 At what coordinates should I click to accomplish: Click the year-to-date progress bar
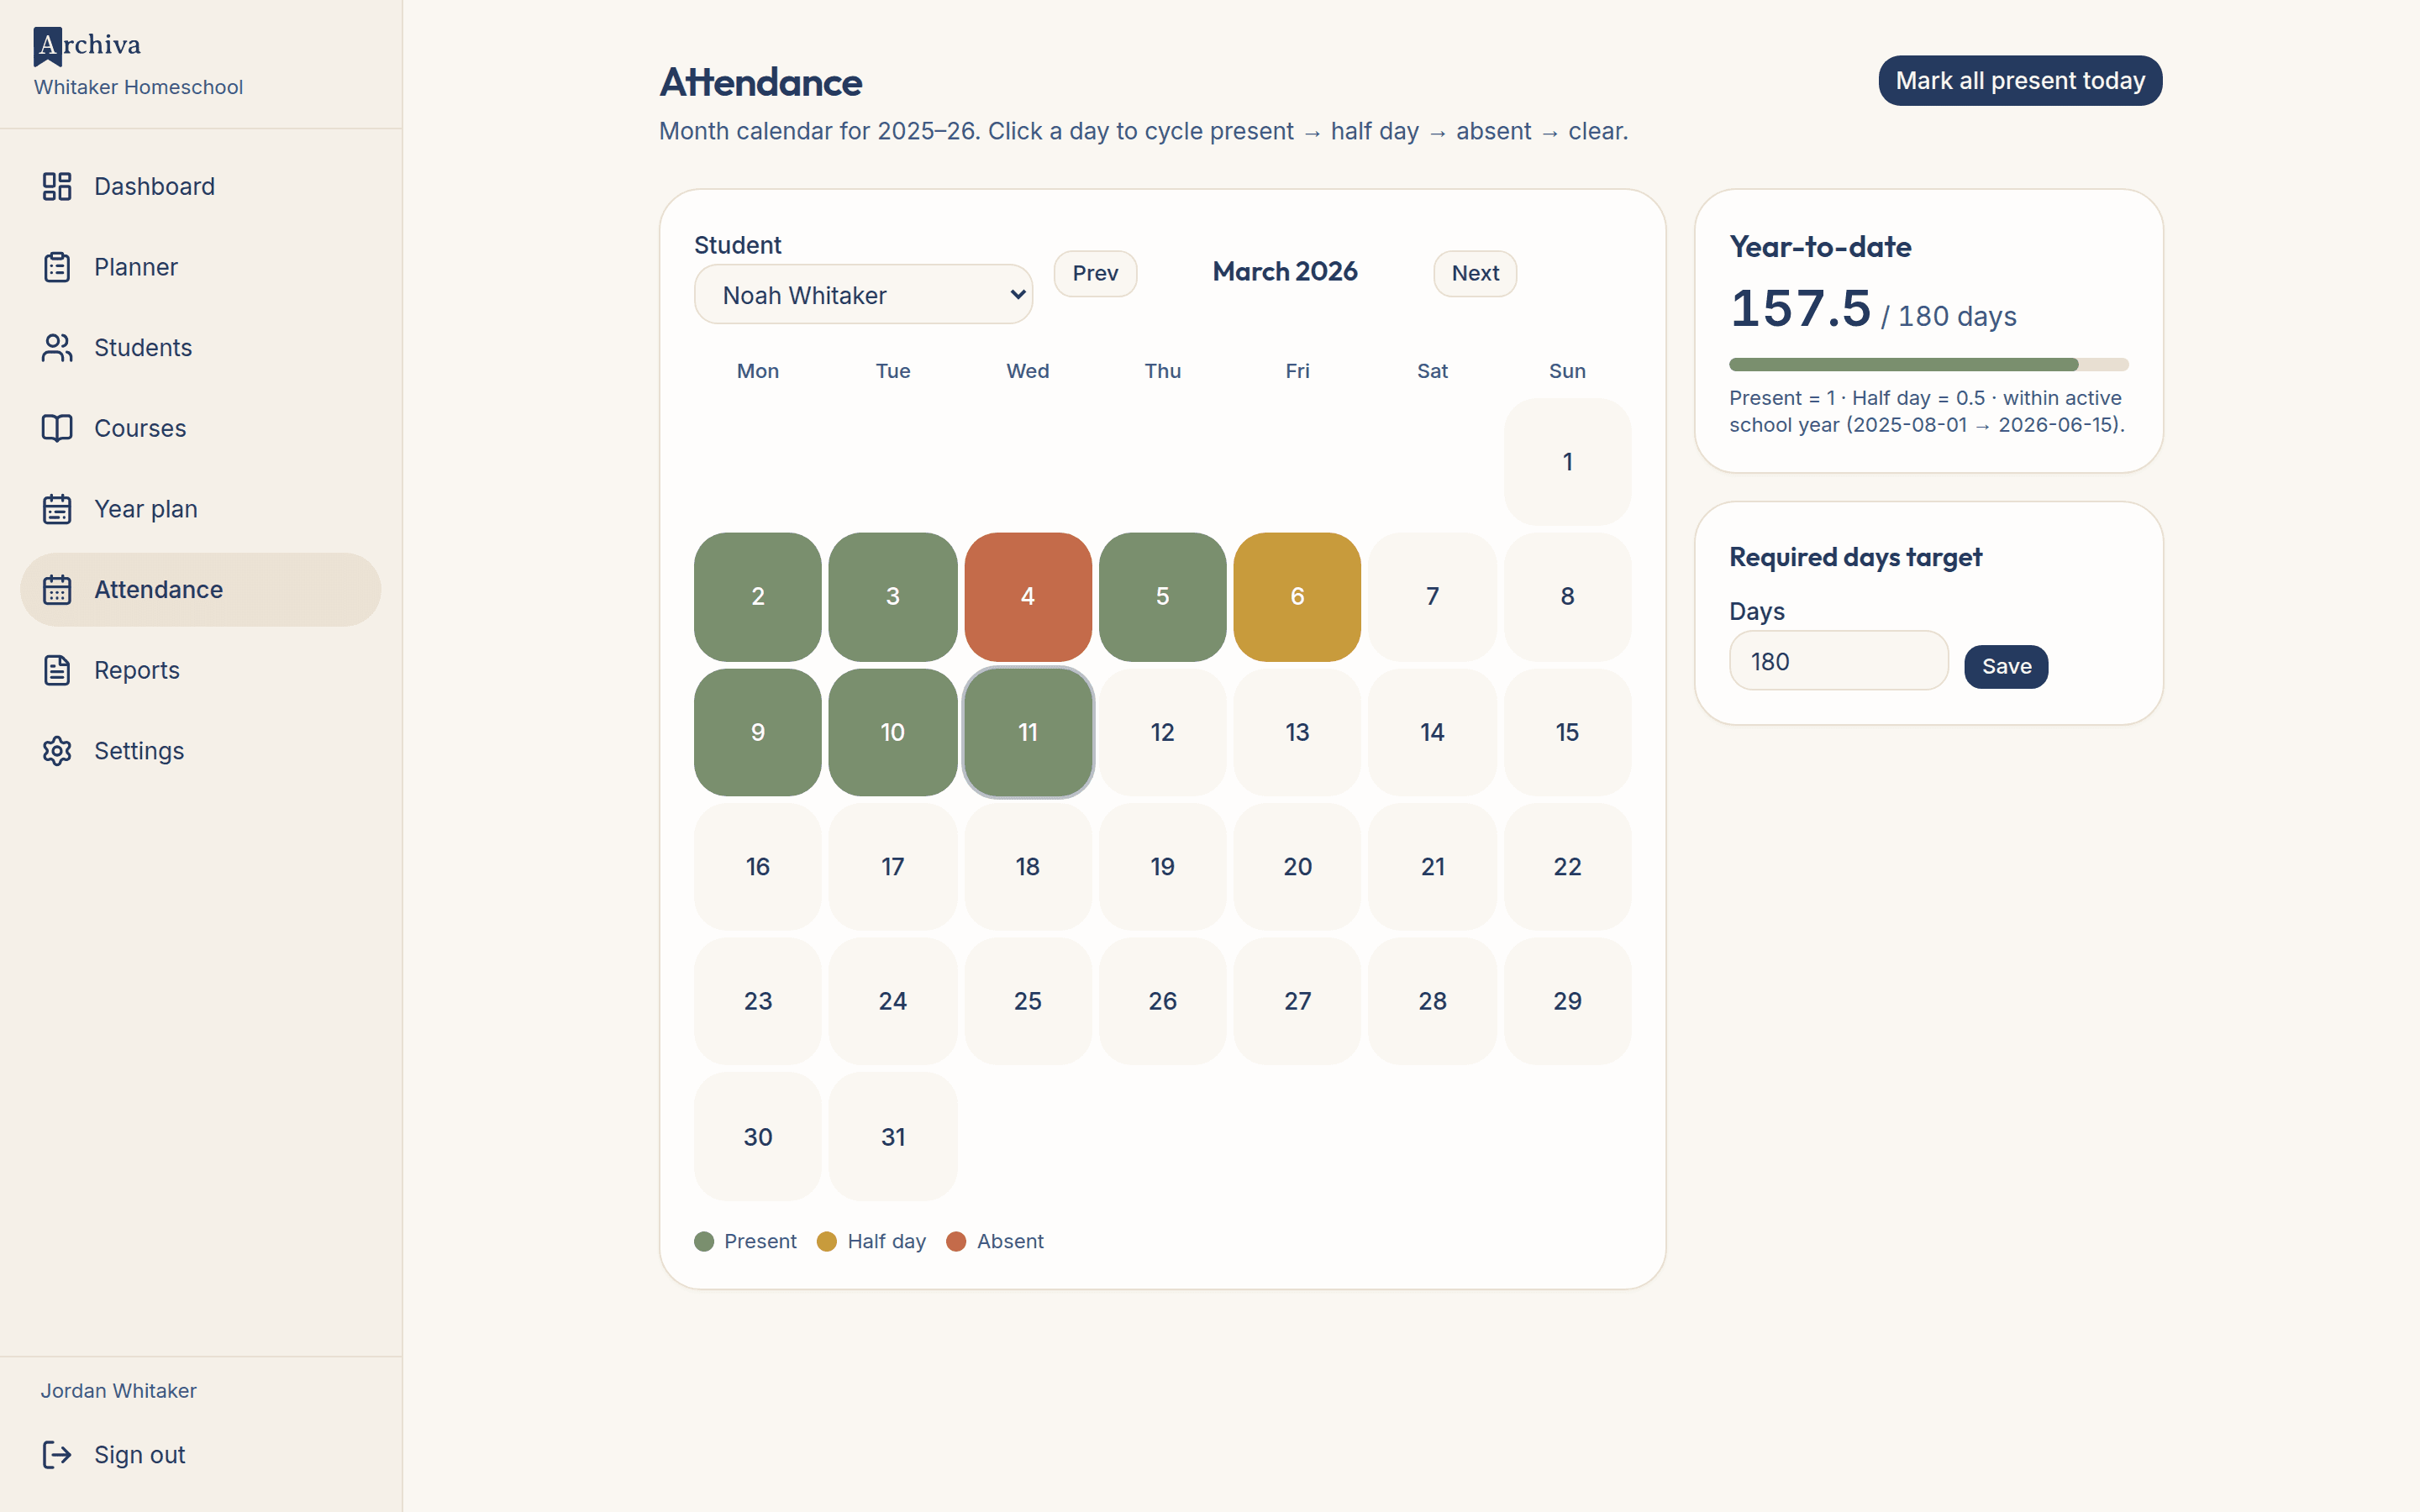pos(1928,365)
